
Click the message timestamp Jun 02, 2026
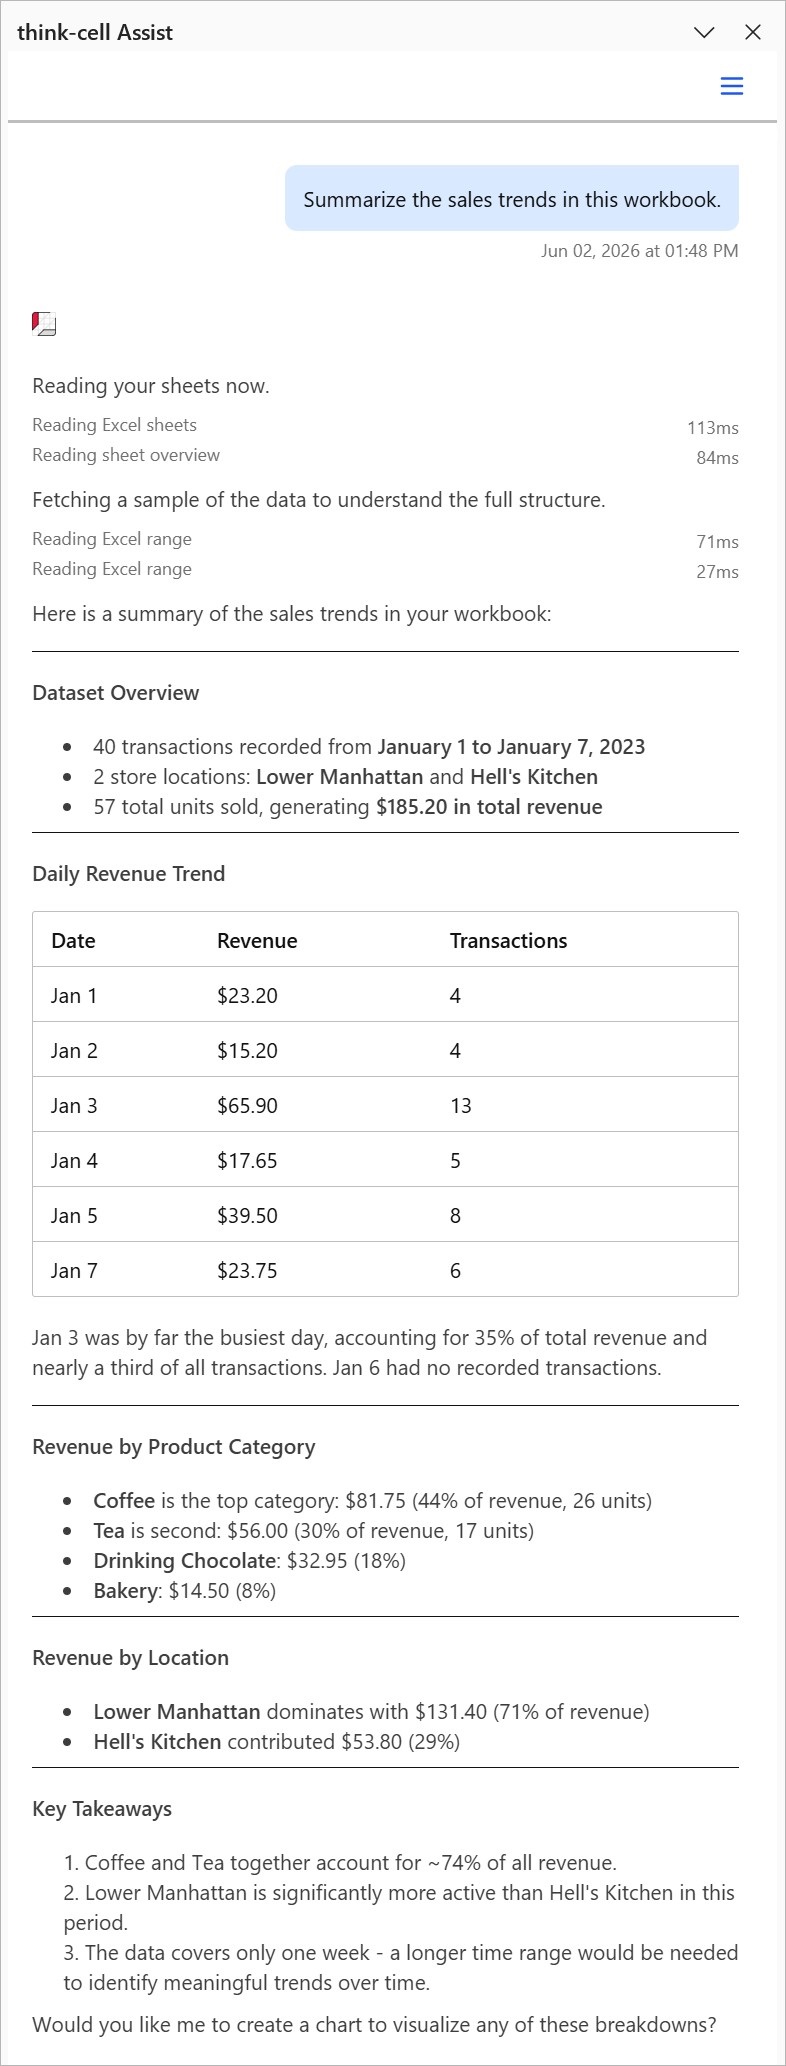[x=640, y=251]
